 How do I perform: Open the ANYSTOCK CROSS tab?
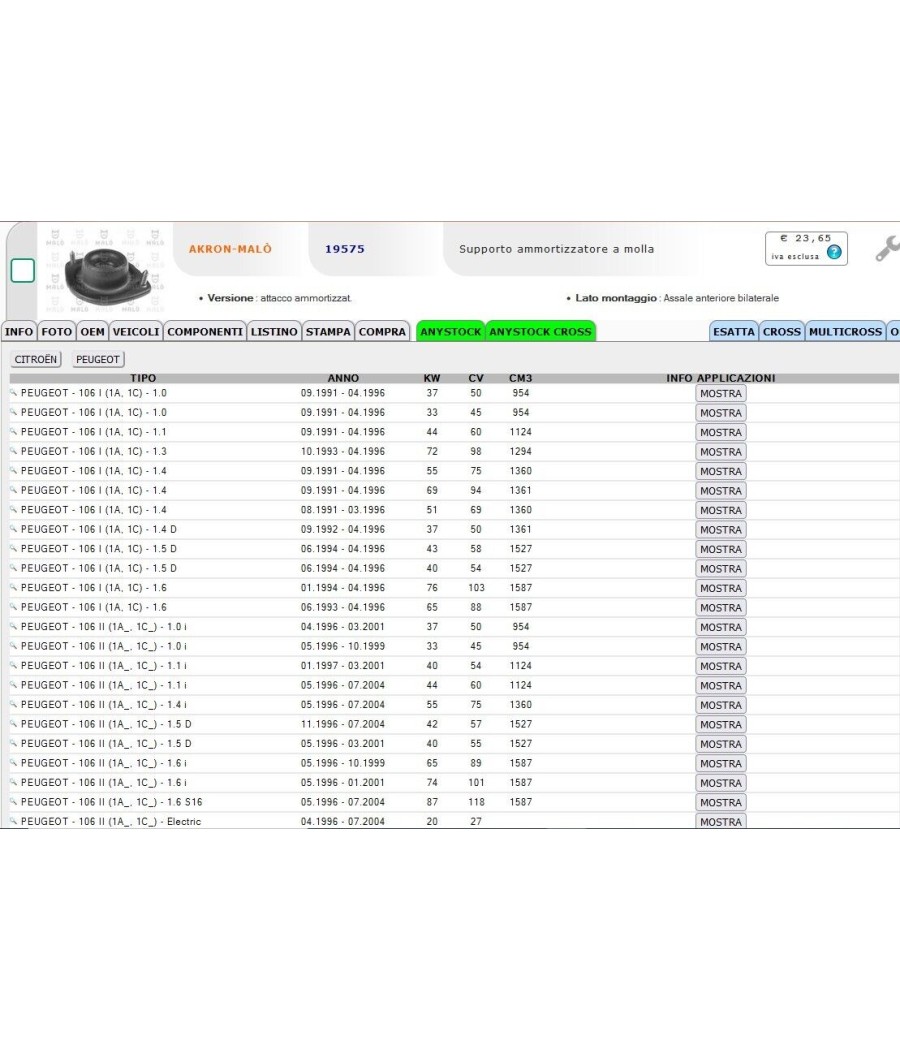click(x=540, y=331)
